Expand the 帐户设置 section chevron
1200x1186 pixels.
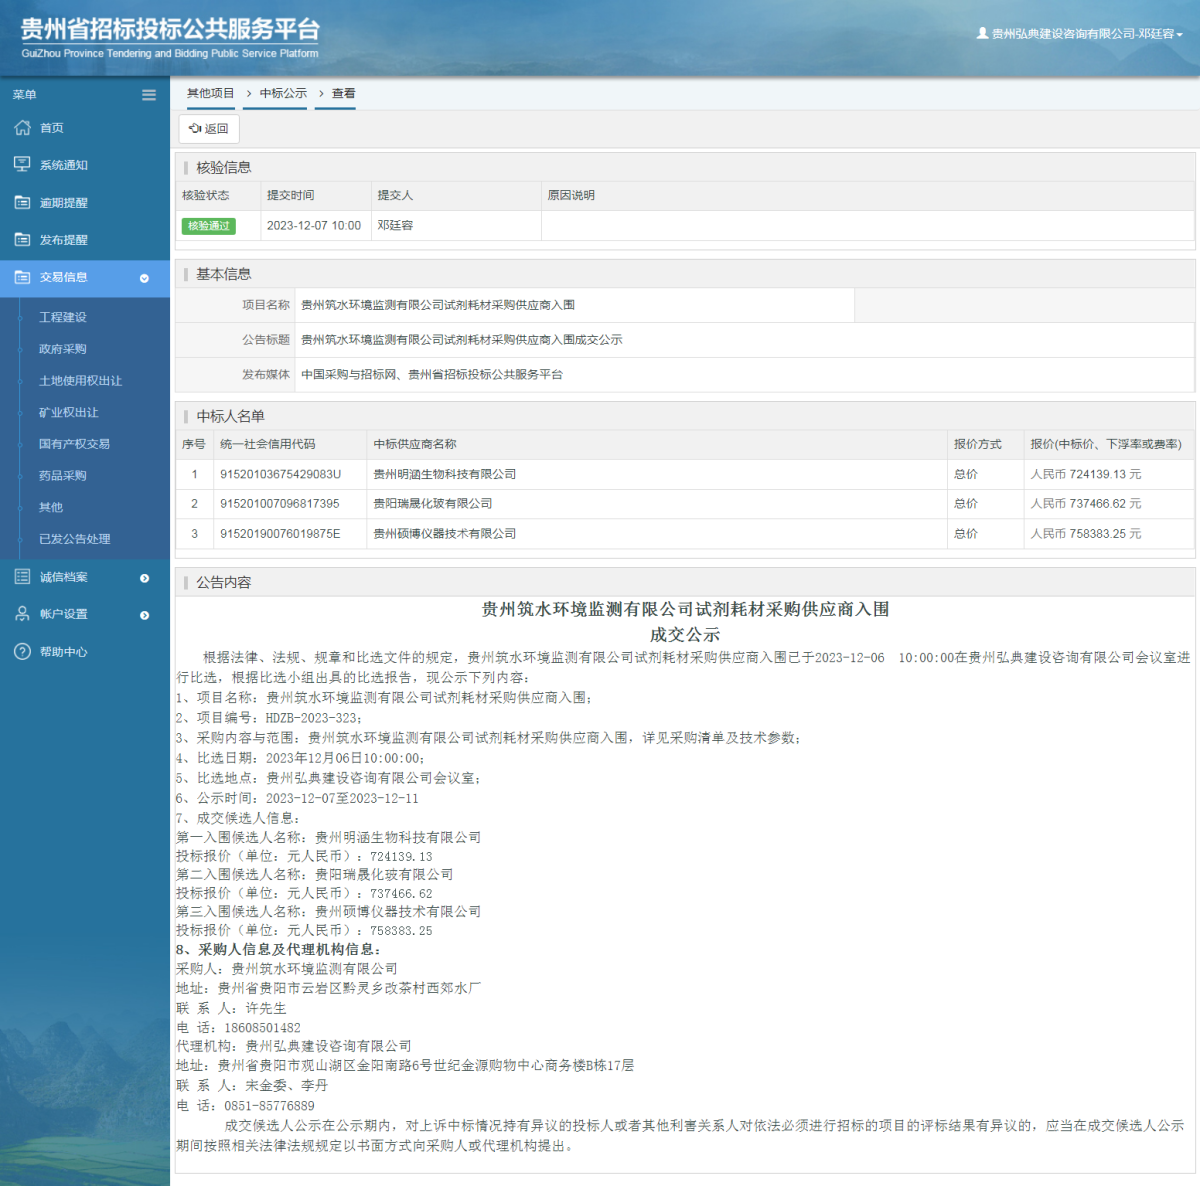pos(145,616)
